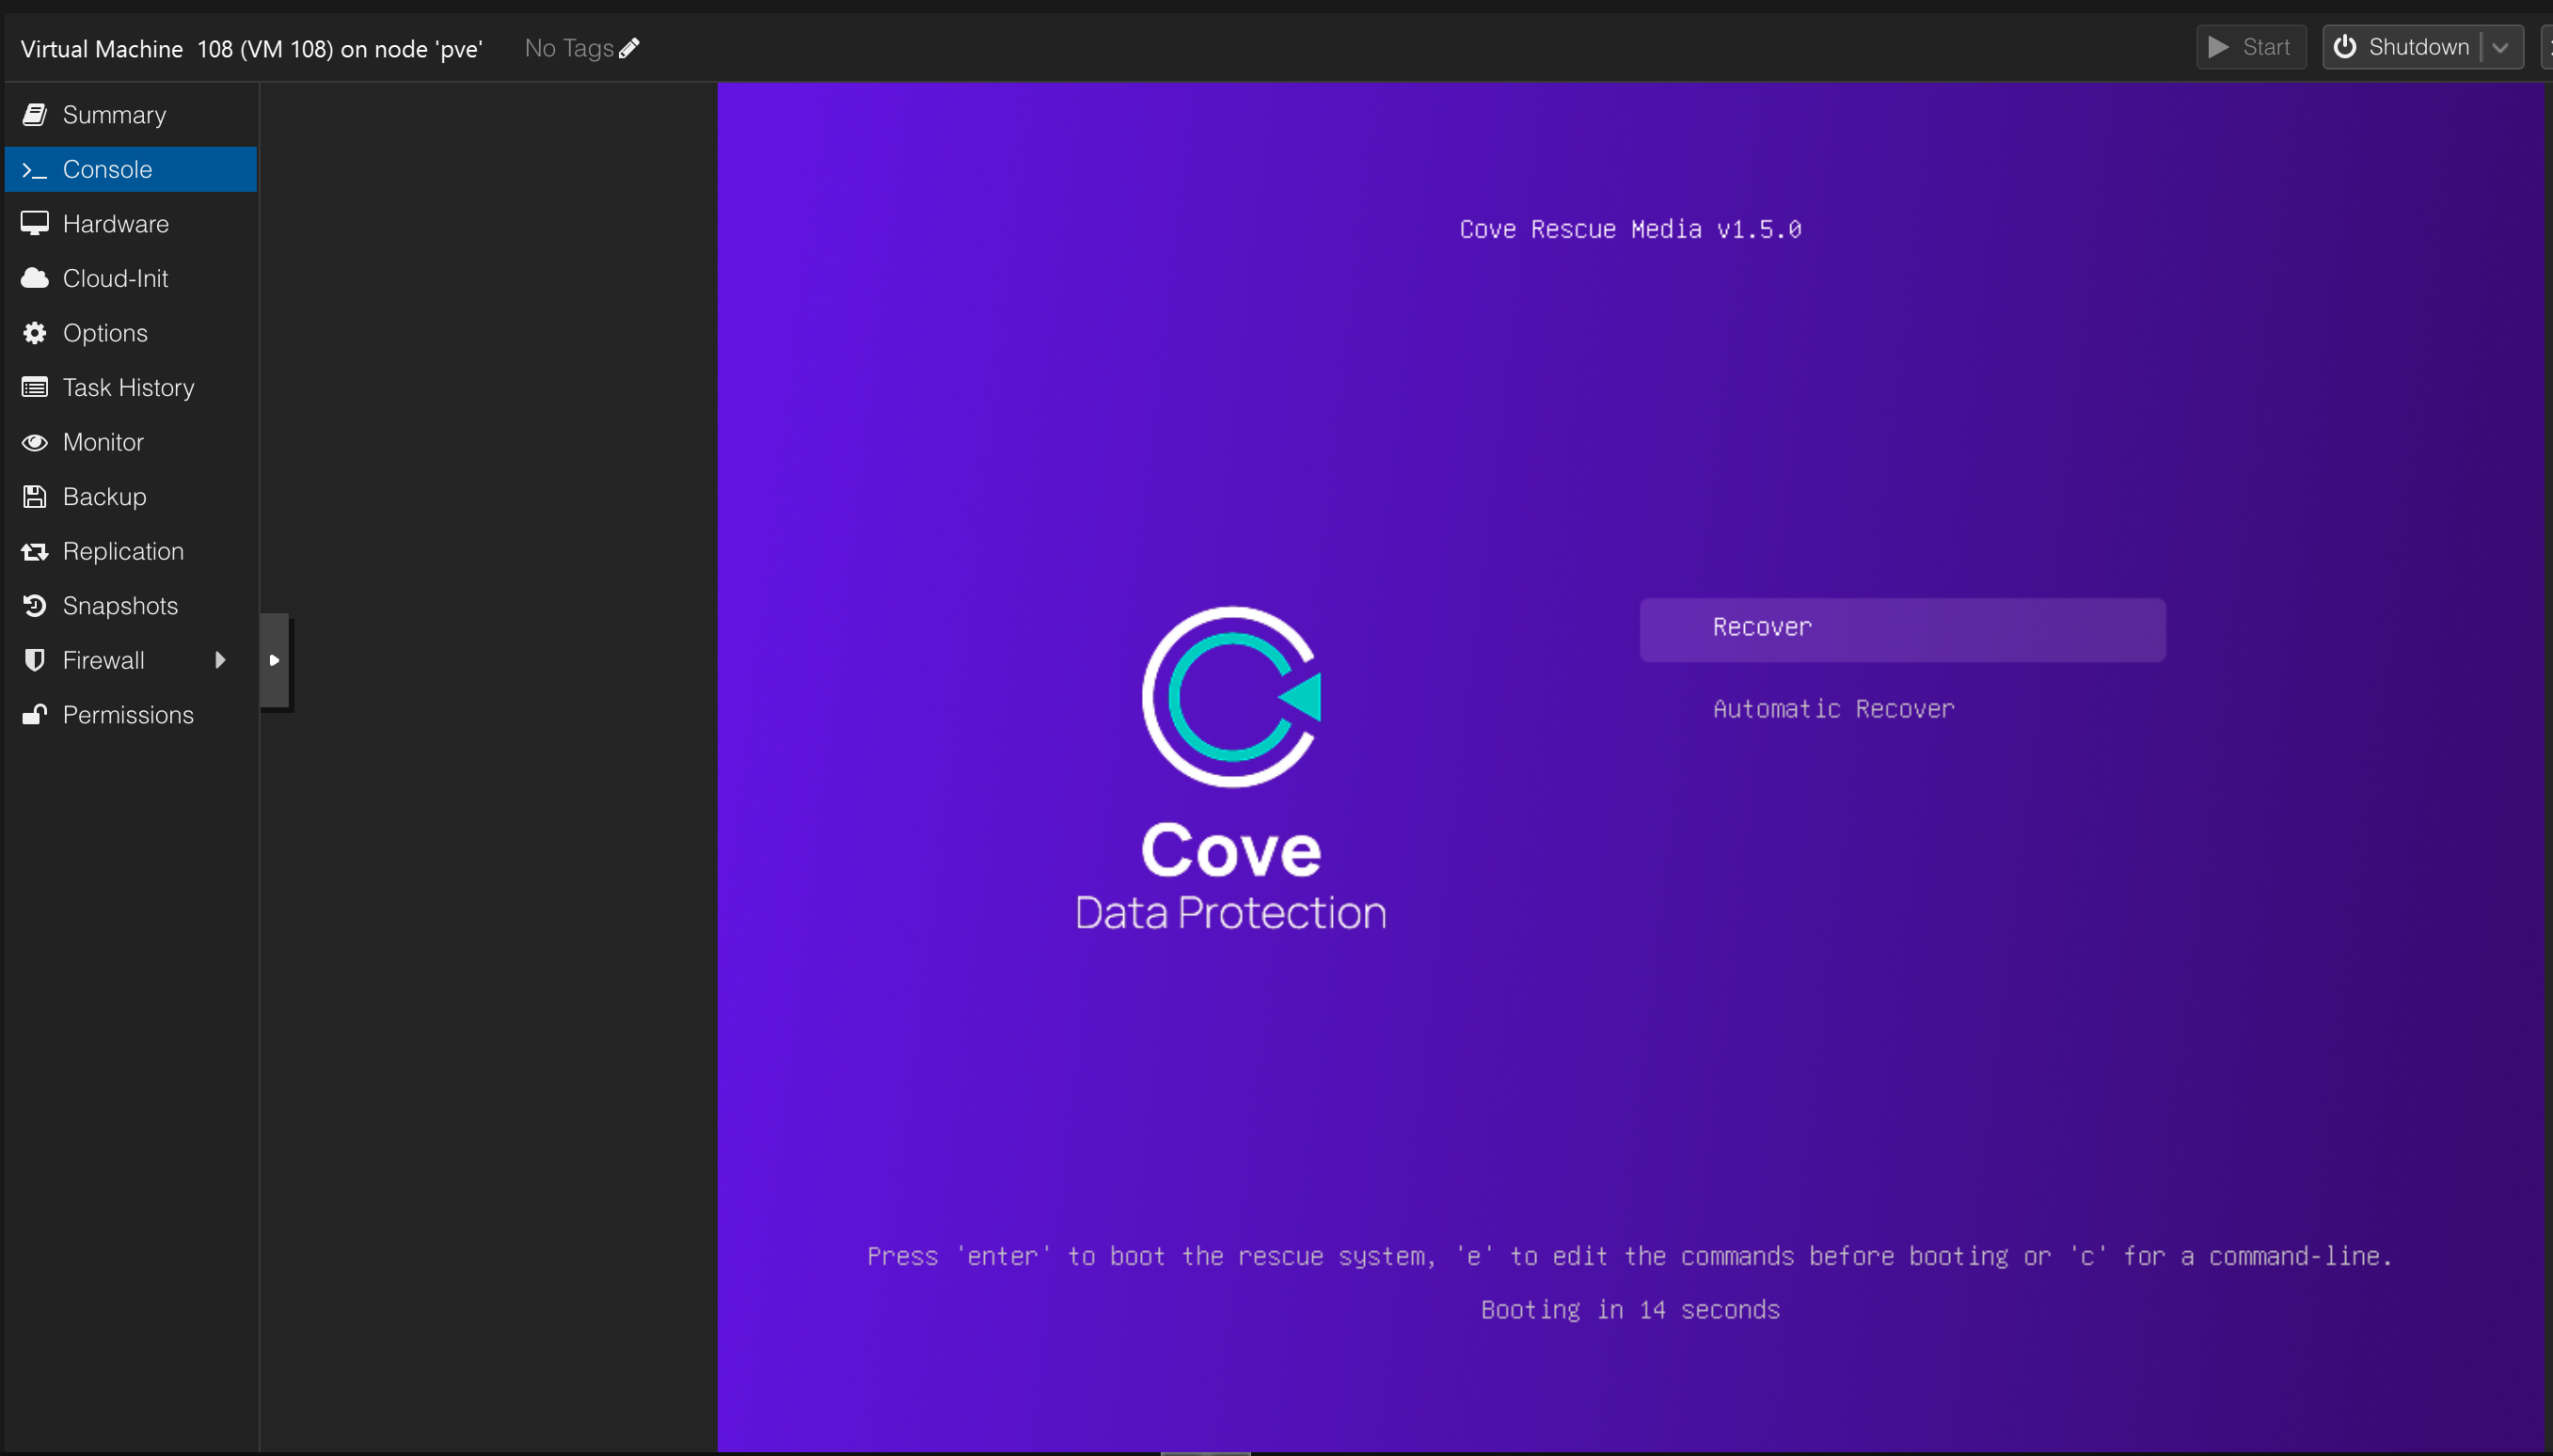The image size is (2553, 1456).
Task: Click the Replication label
Action: point(124,552)
